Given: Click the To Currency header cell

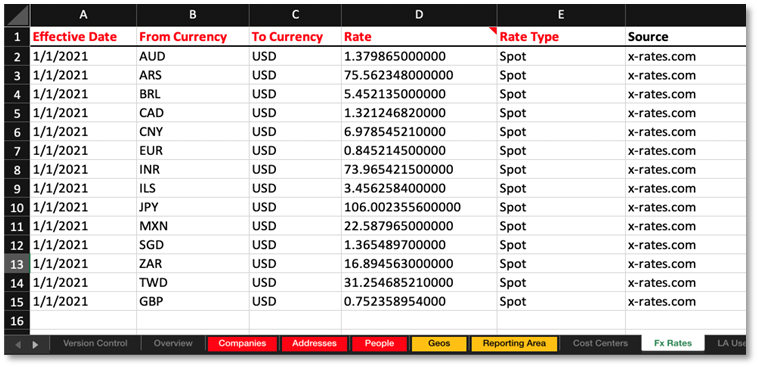Looking at the screenshot, I should 295,37.
